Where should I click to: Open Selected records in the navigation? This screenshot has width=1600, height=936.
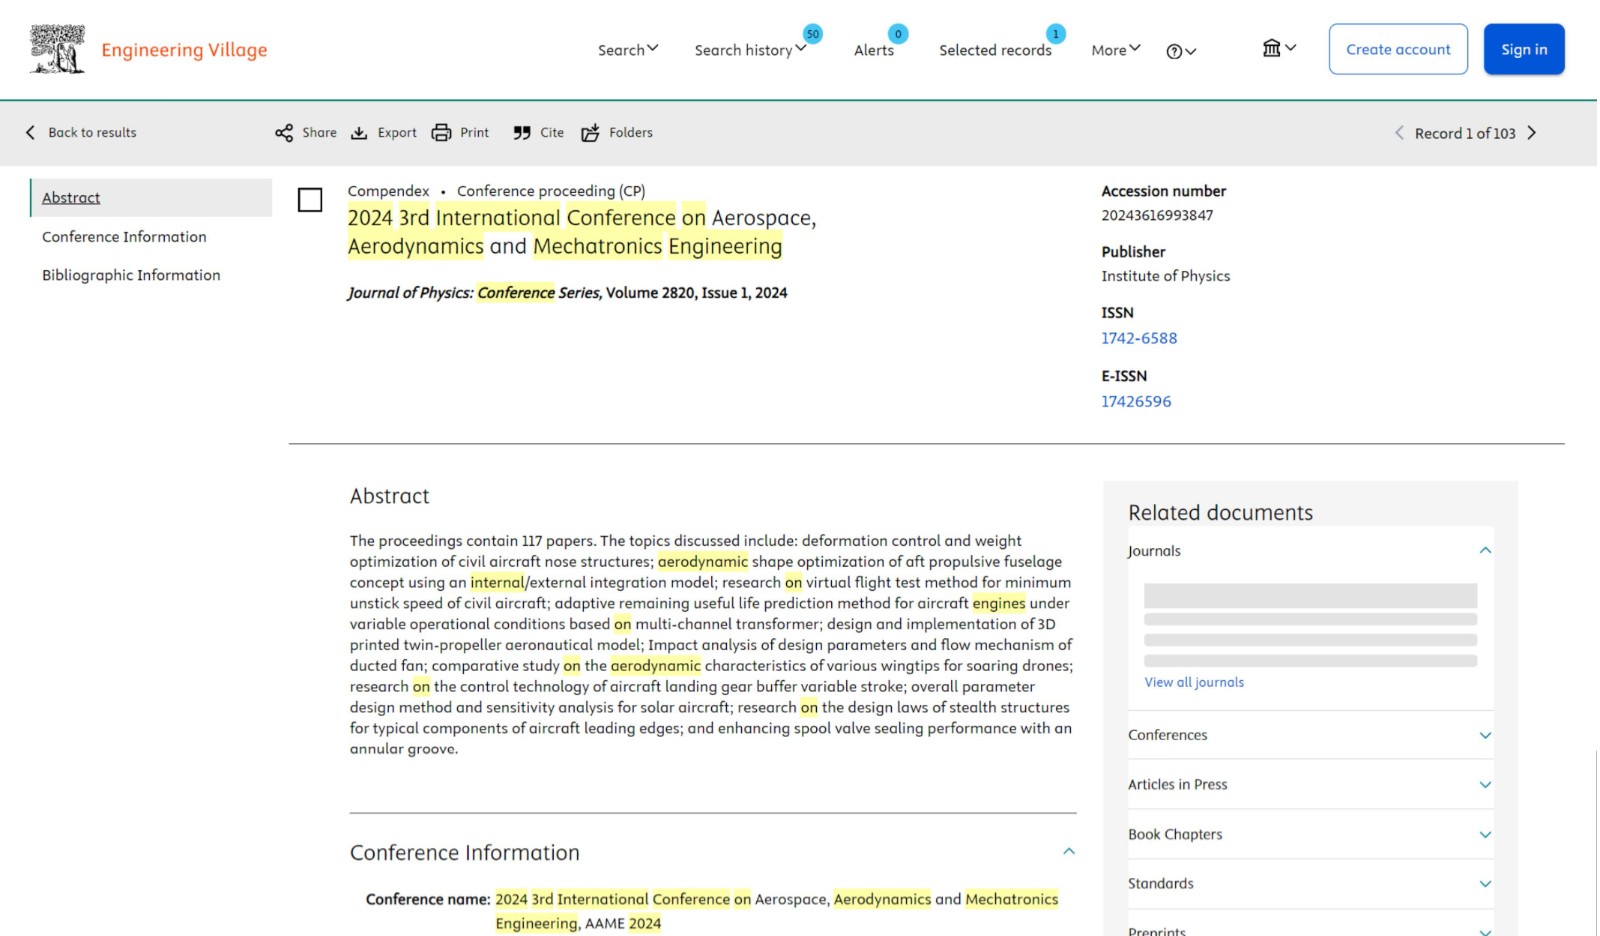click(995, 50)
